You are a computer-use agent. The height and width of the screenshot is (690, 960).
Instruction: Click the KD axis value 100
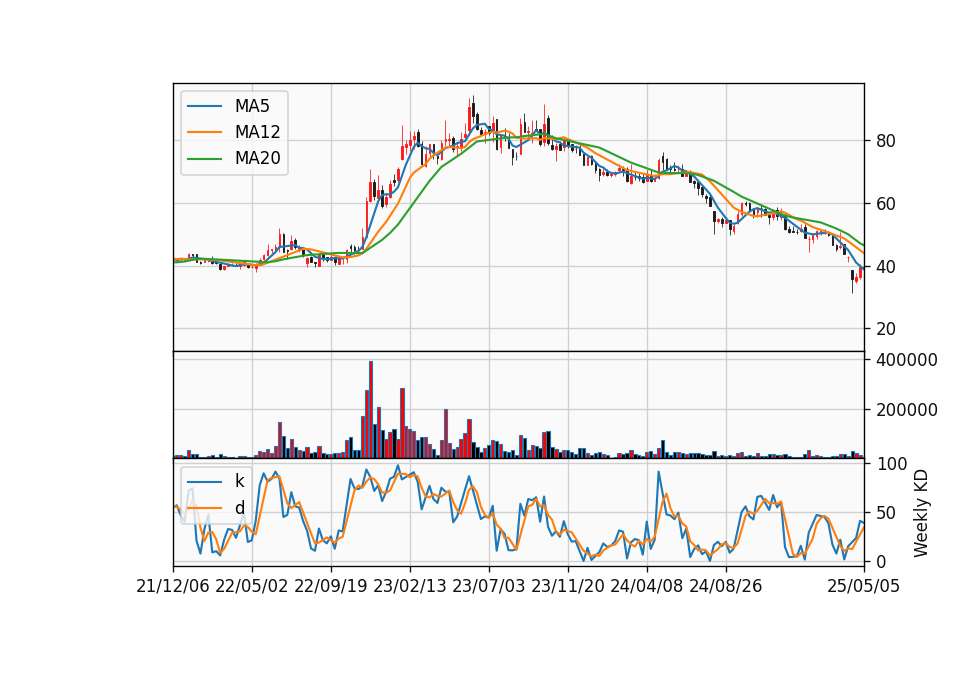tap(892, 464)
